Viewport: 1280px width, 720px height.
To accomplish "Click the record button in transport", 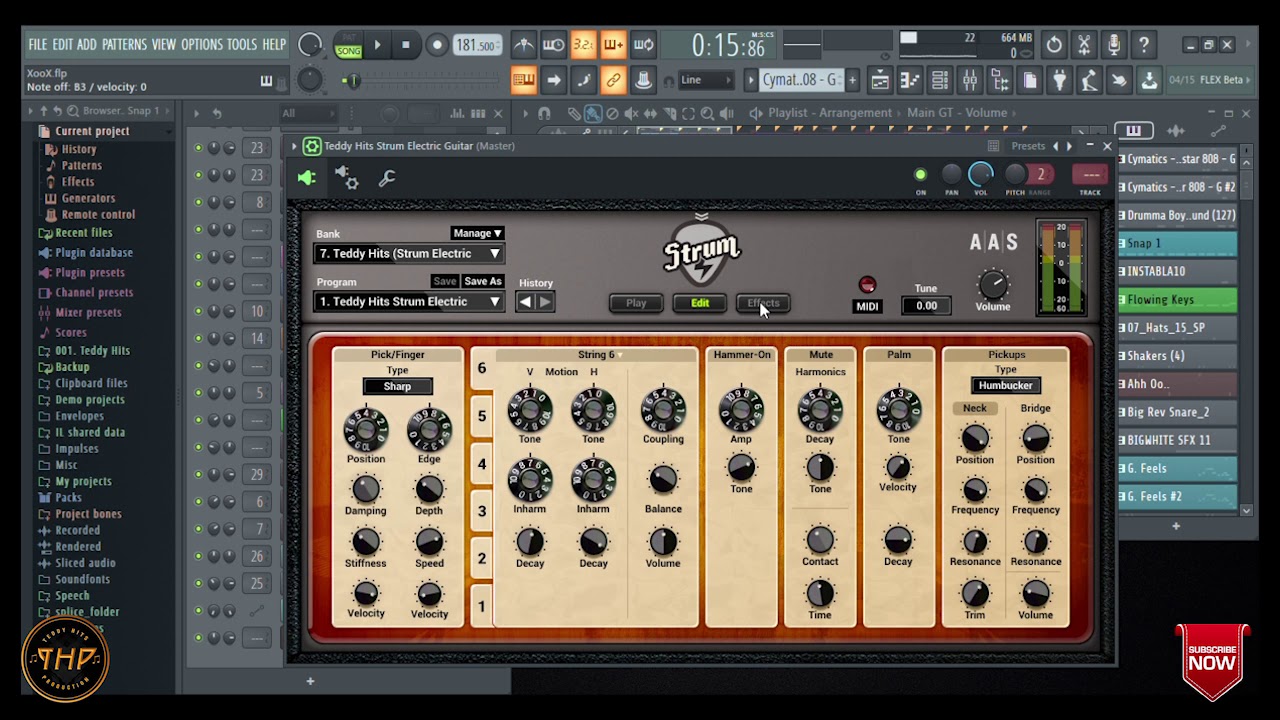I will [436, 45].
